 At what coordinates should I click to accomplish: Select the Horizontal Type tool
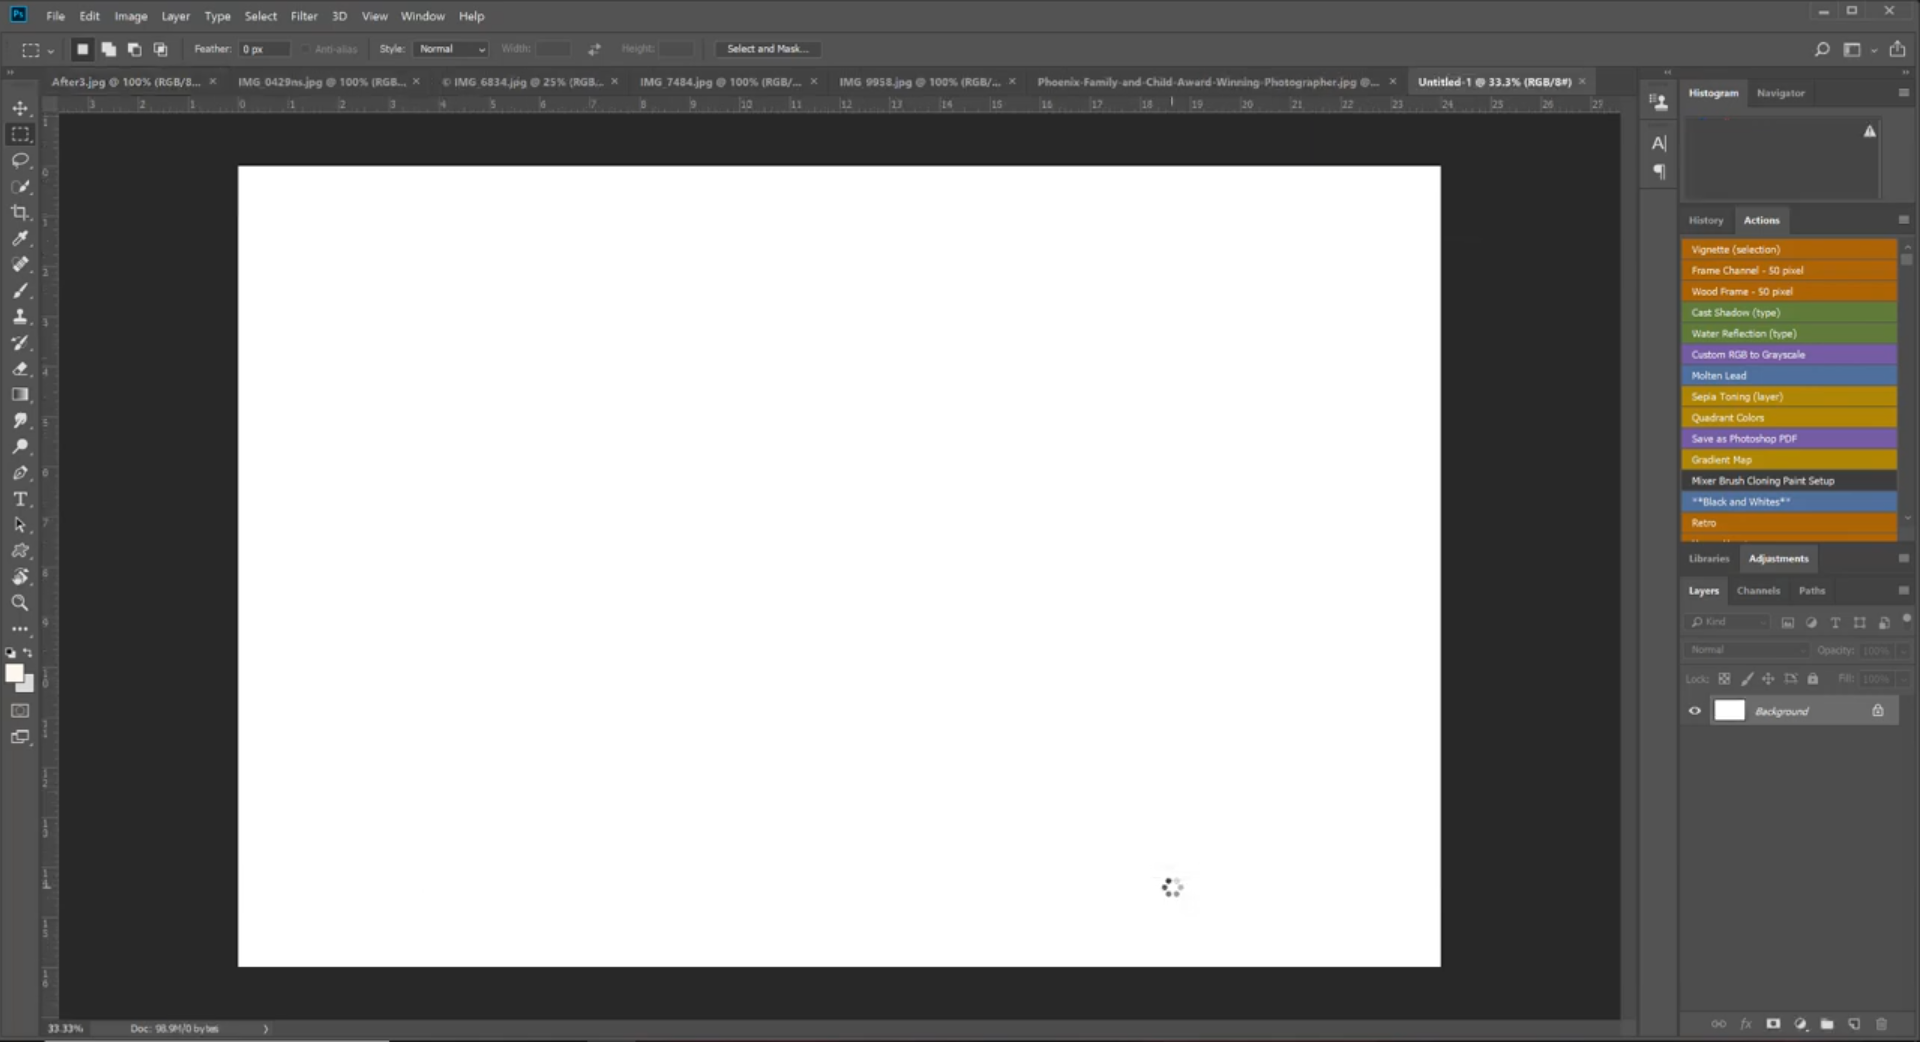tap(20, 499)
